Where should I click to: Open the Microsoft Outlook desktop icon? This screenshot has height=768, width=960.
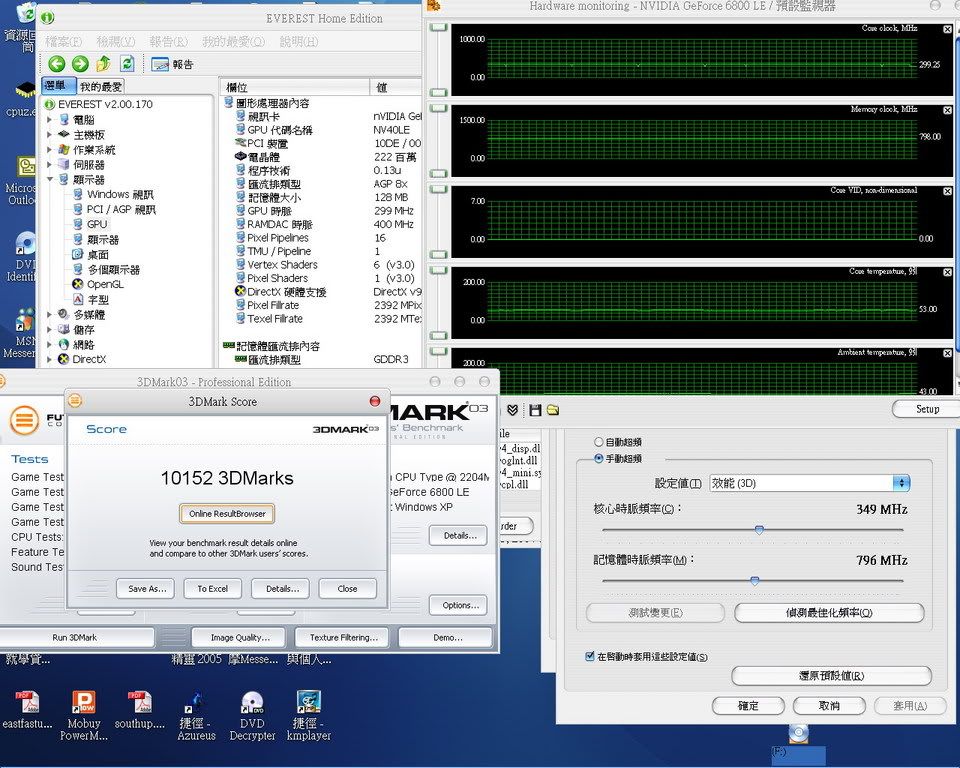tap(22, 181)
